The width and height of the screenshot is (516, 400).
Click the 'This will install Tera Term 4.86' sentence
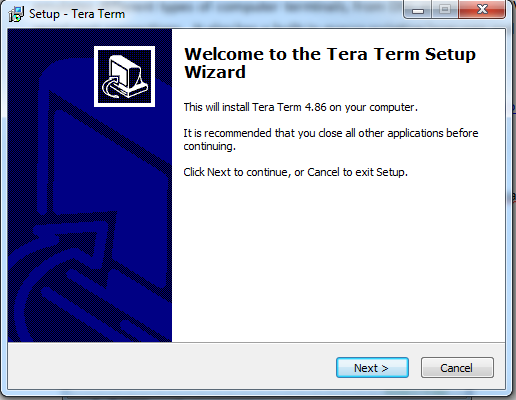tap(300, 107)
